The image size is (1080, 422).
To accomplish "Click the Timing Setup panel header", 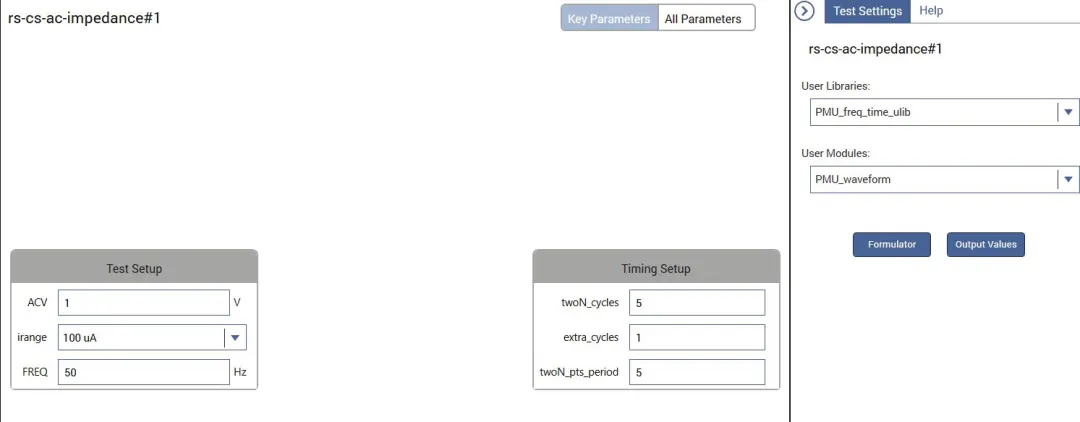I will pos(656,268).
